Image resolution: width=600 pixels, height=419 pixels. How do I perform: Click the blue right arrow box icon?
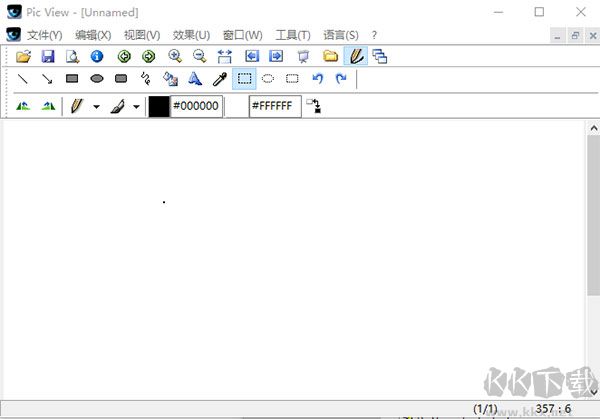pos(276,56)
